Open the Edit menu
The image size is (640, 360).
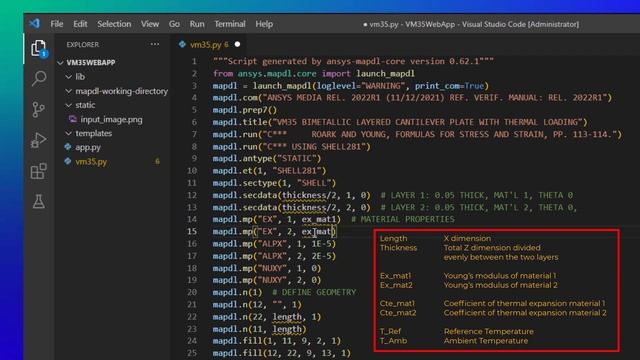coord(80,24)
